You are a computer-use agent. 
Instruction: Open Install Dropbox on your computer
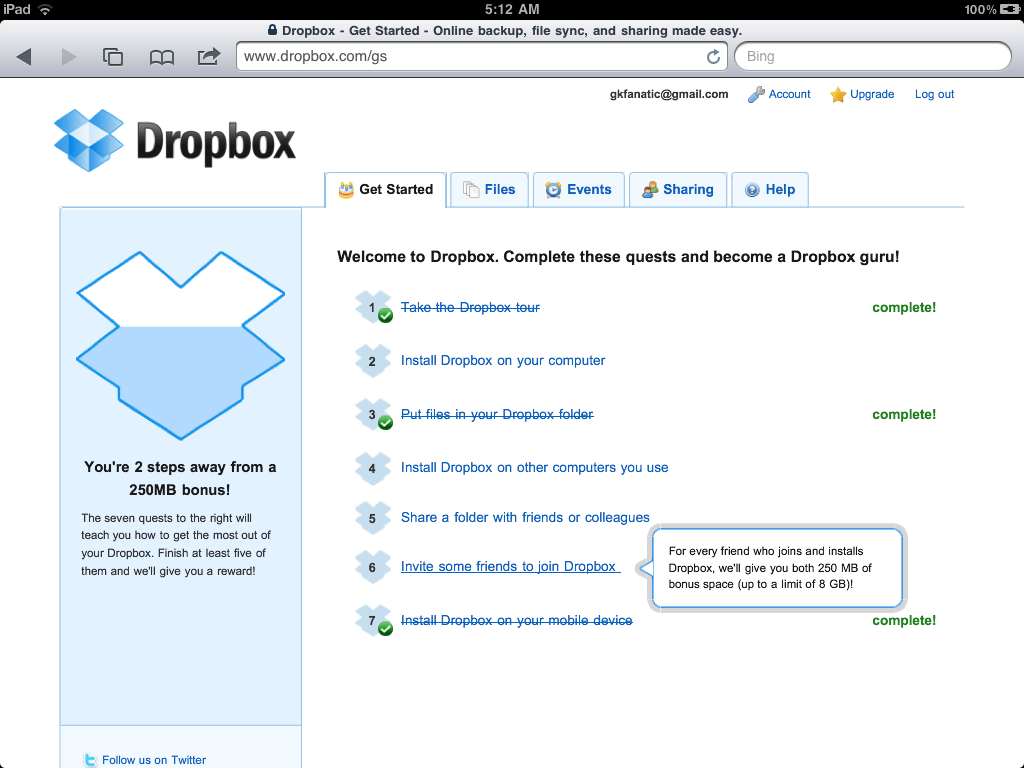click(503, 361)
